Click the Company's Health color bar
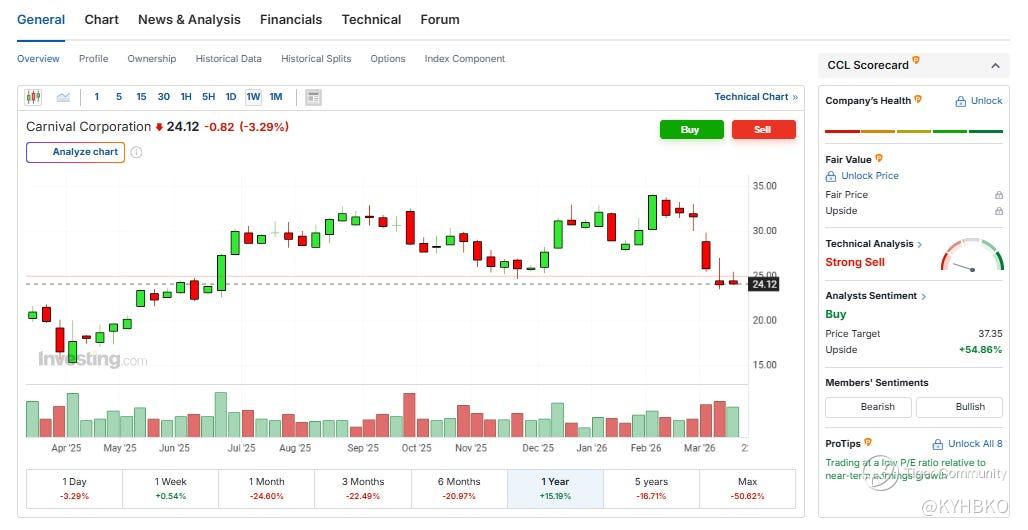Image resolution: width=1028 pixels, height=530 pixels. 913,131
